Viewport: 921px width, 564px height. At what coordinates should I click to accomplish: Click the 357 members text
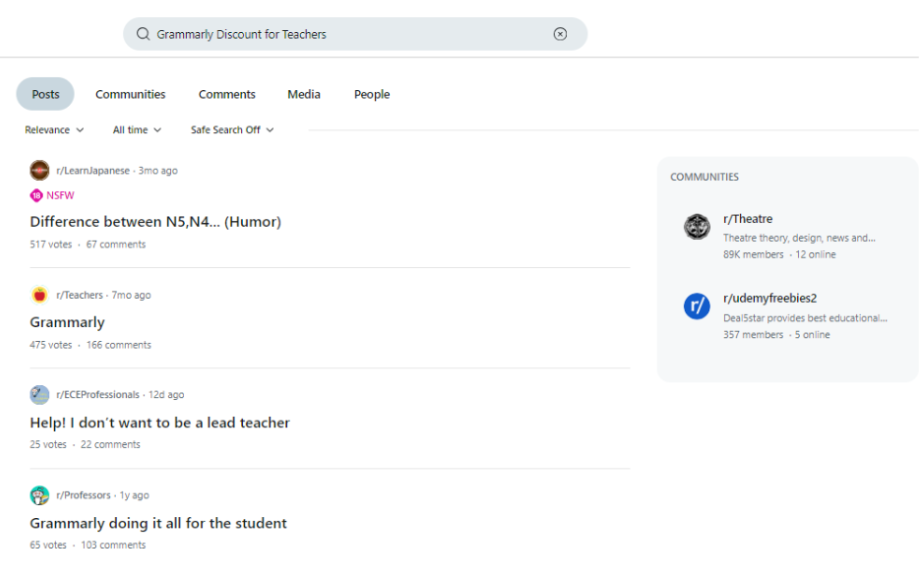[x=753, y=334]
